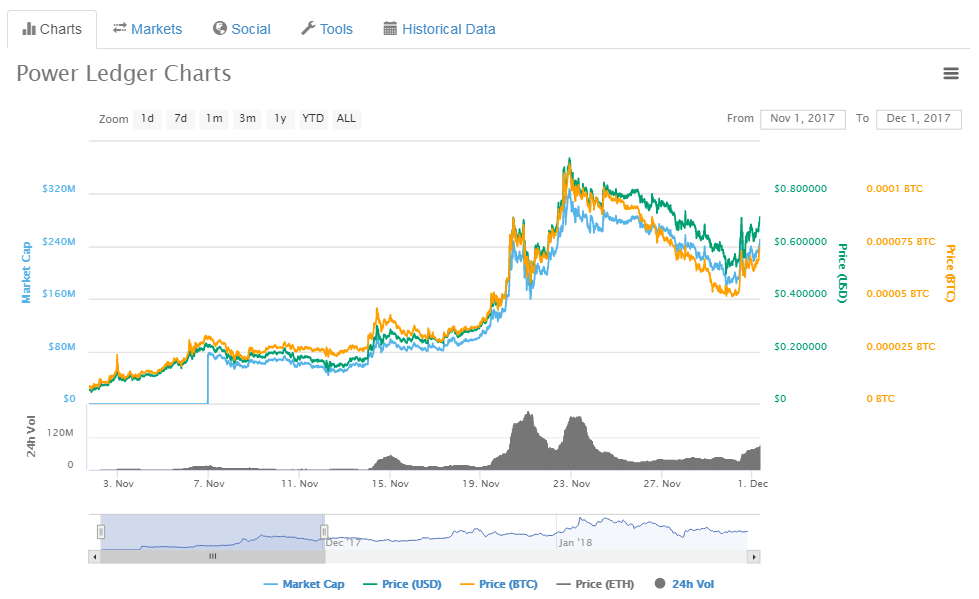Click the '7. Nov' date axis label

209,483
